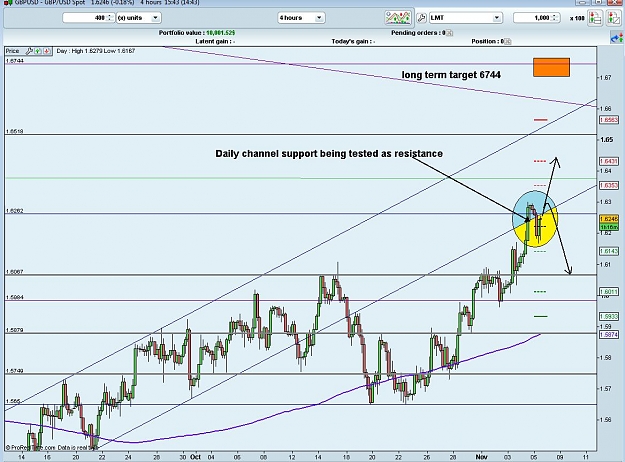
Task: Click the red down arrow in the Price panel
Action: (x=47, y=51)
